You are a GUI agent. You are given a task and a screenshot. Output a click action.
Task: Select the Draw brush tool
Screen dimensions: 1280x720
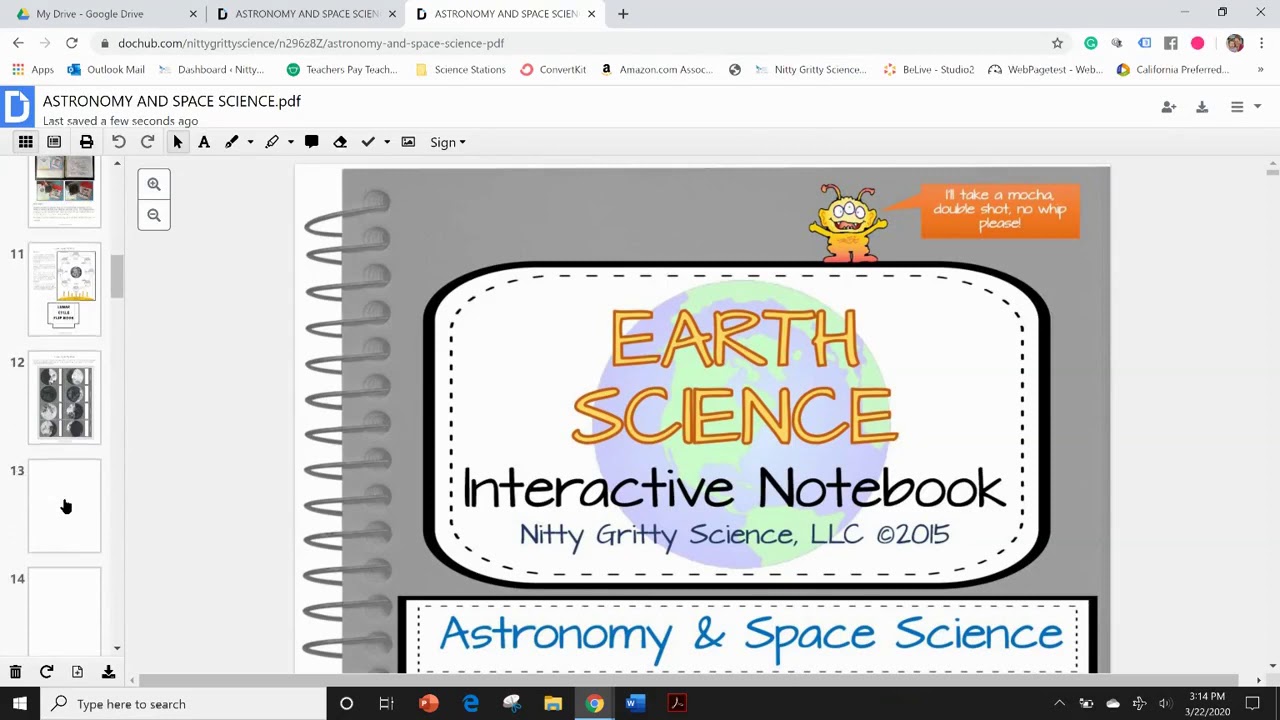(x=232, y=142)
